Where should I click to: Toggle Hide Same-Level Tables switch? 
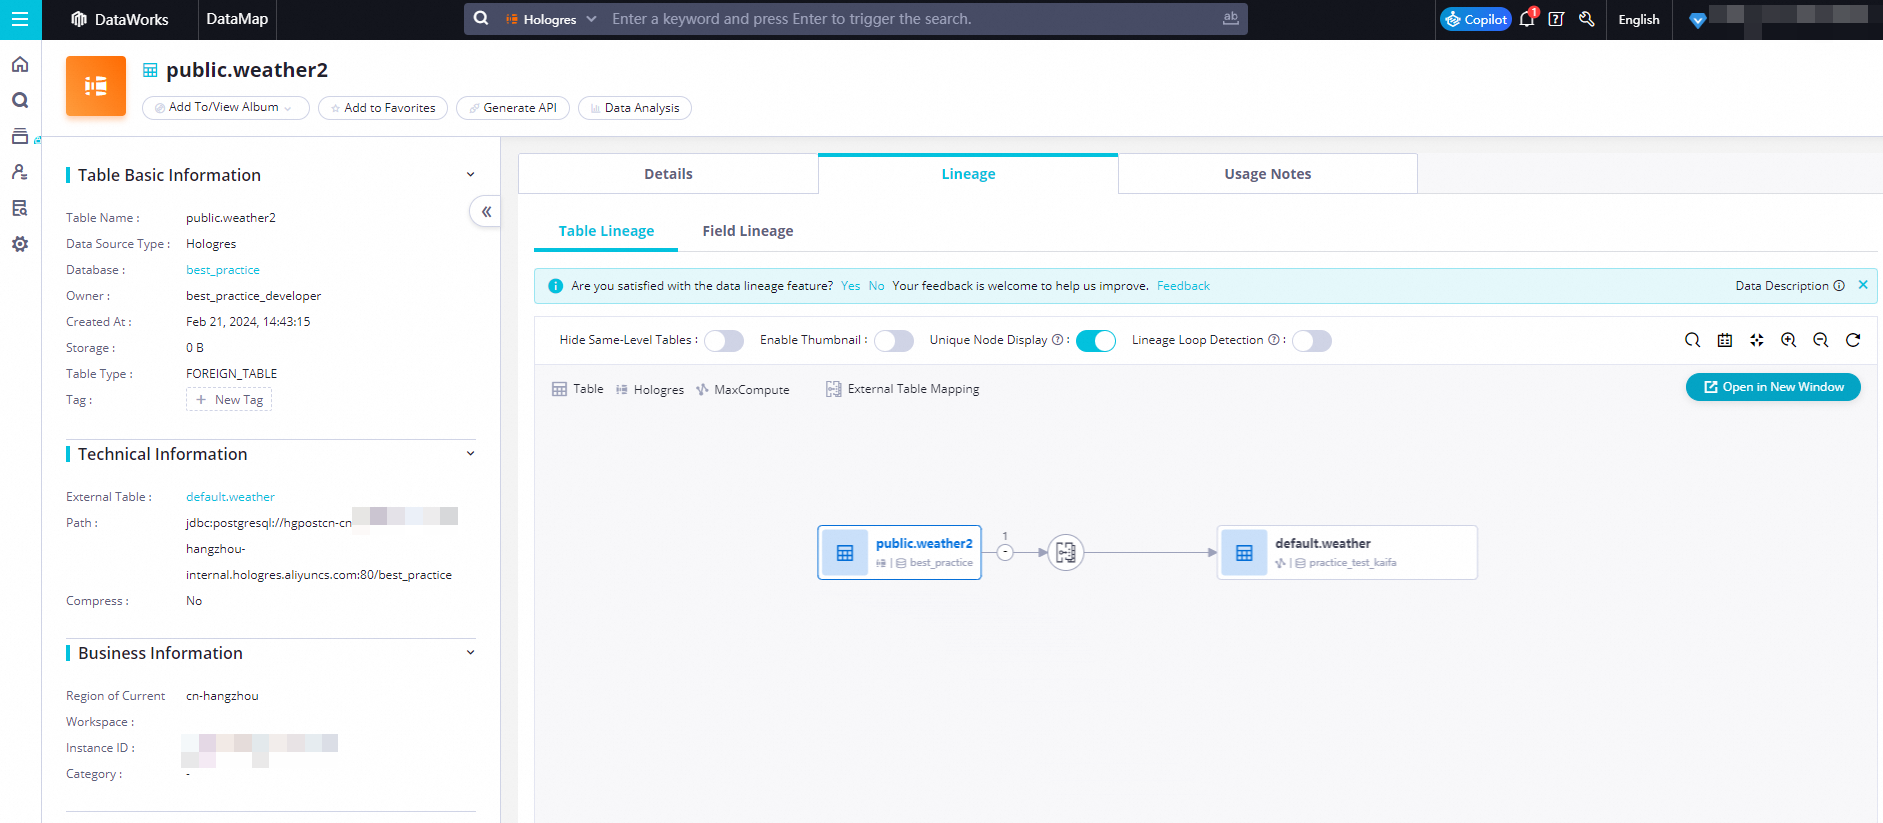coord(724,341)
